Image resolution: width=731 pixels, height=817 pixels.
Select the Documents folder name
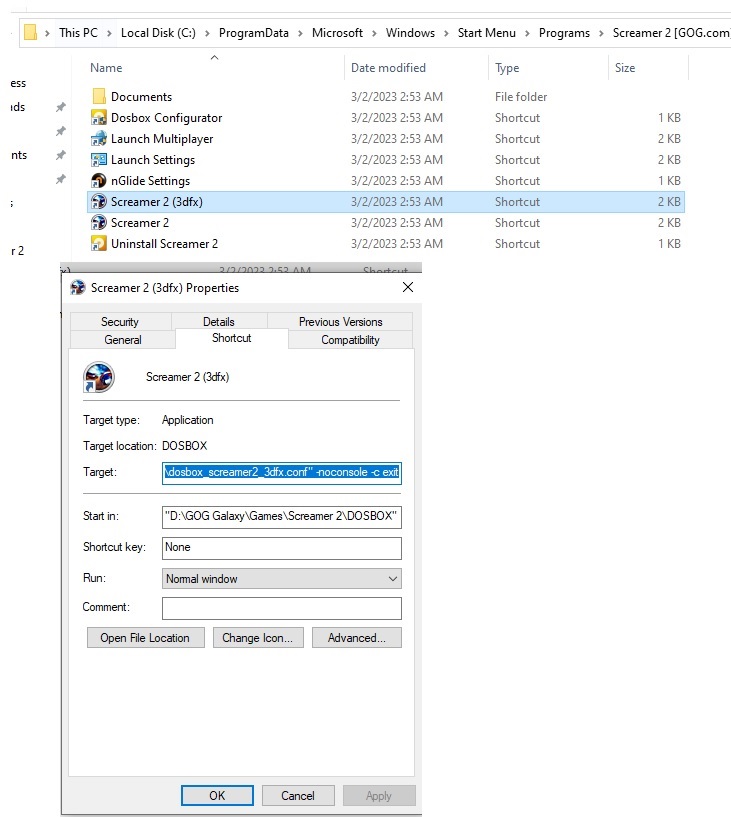141,97
